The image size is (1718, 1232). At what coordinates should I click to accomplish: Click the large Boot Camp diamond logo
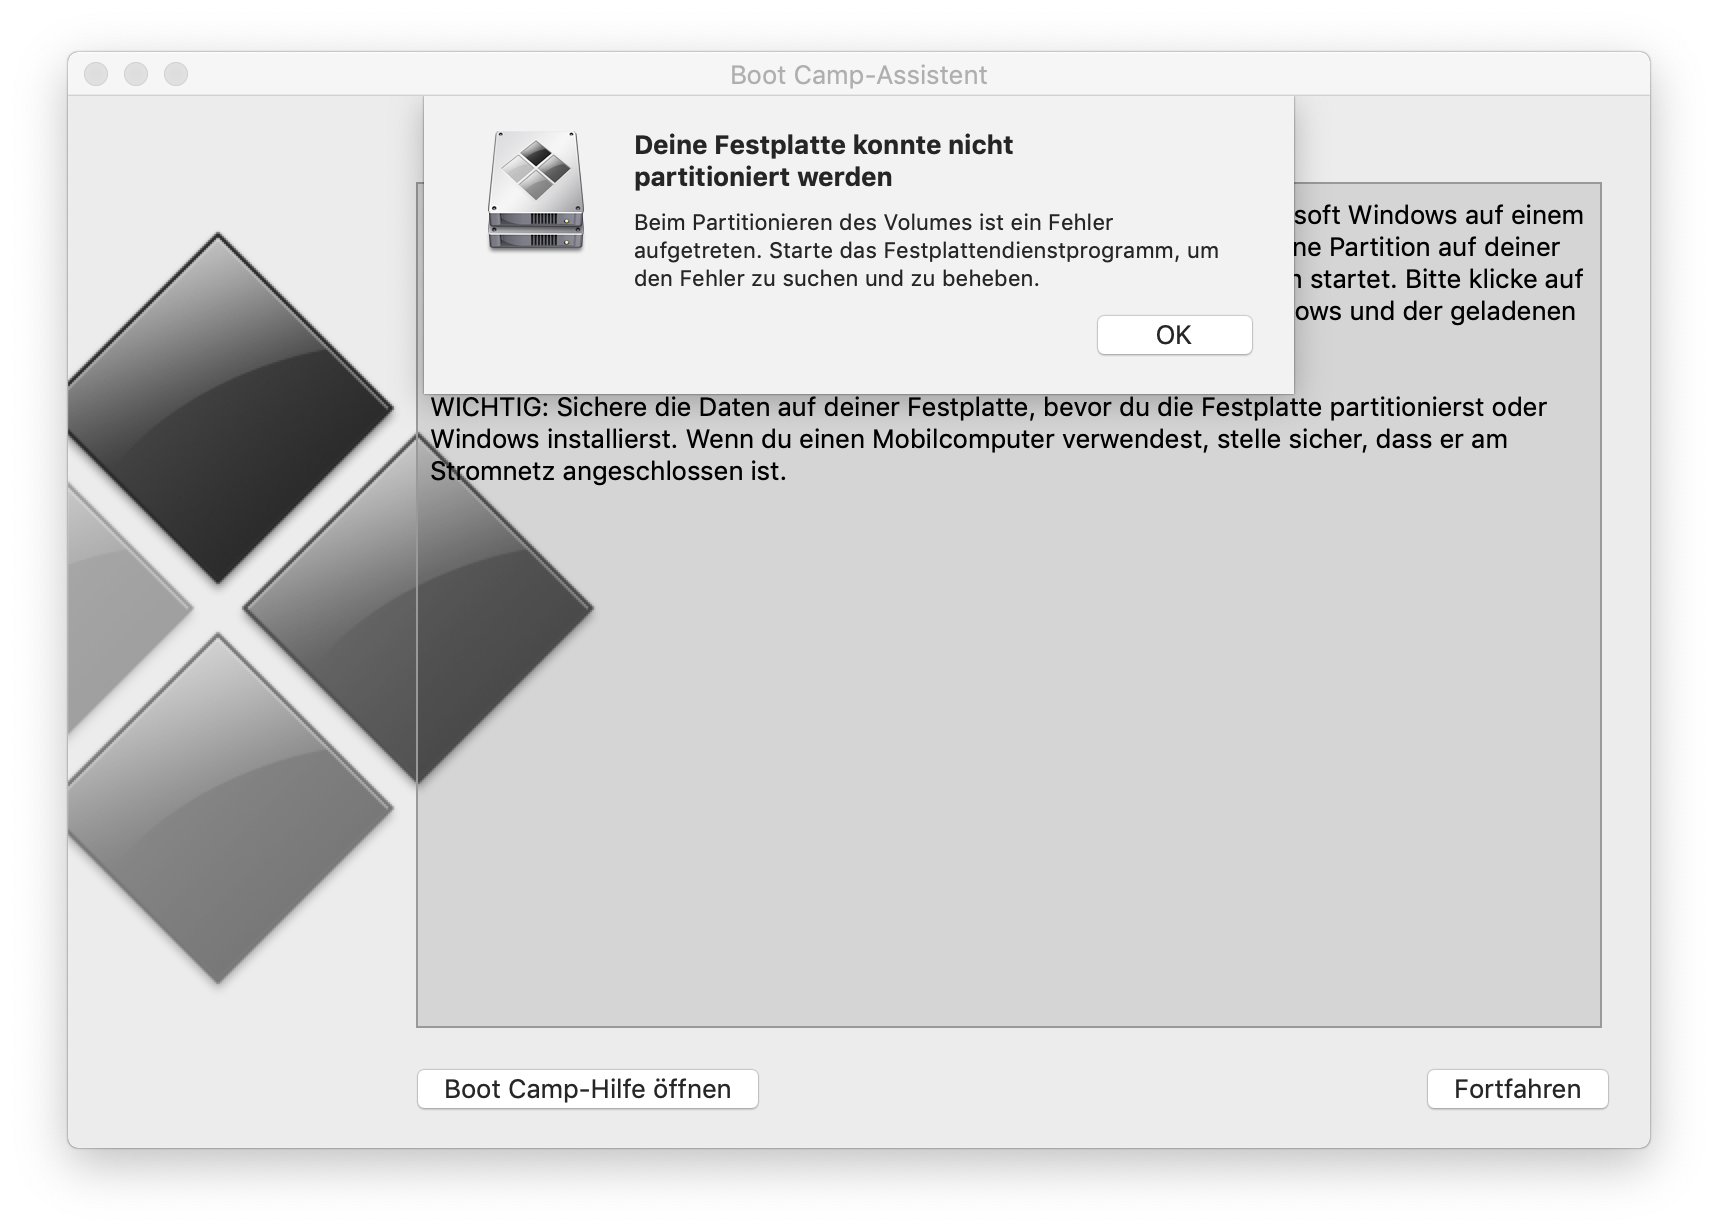(330, 608)
